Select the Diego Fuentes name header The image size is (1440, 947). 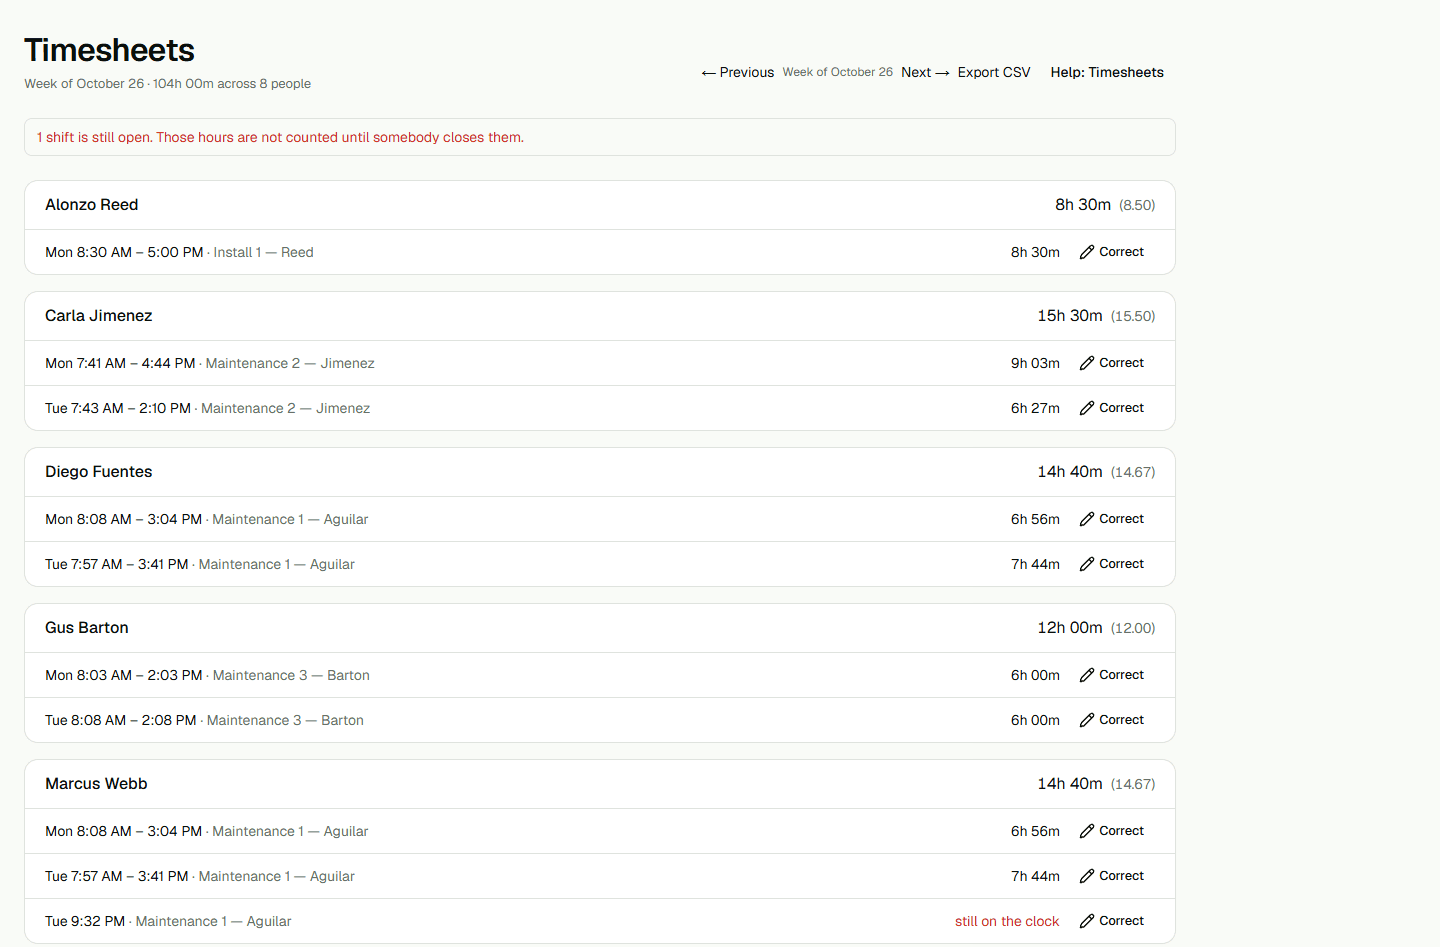[99, 472]
